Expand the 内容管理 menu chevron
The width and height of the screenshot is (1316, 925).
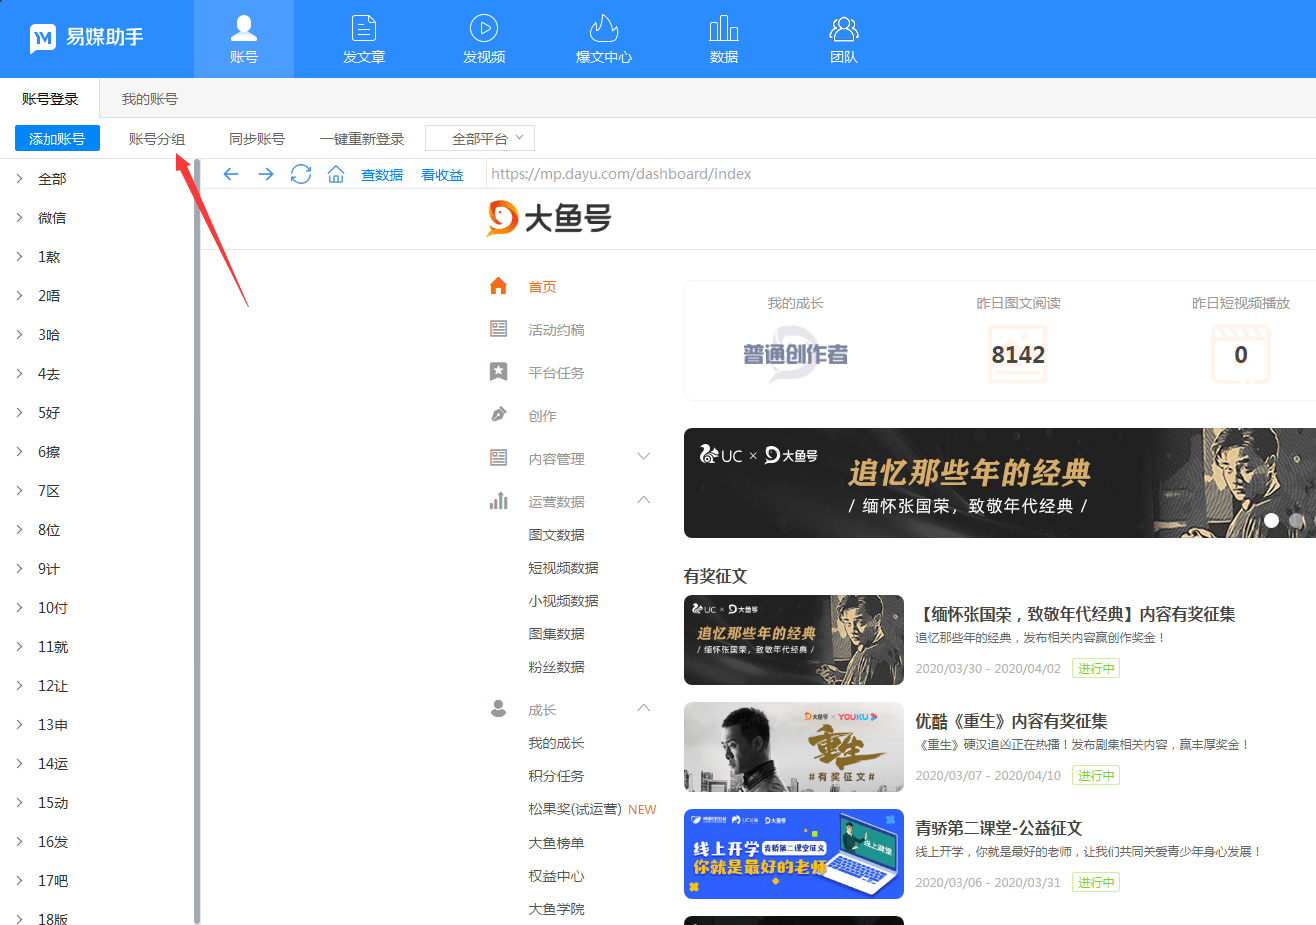(x=643, y=457)
